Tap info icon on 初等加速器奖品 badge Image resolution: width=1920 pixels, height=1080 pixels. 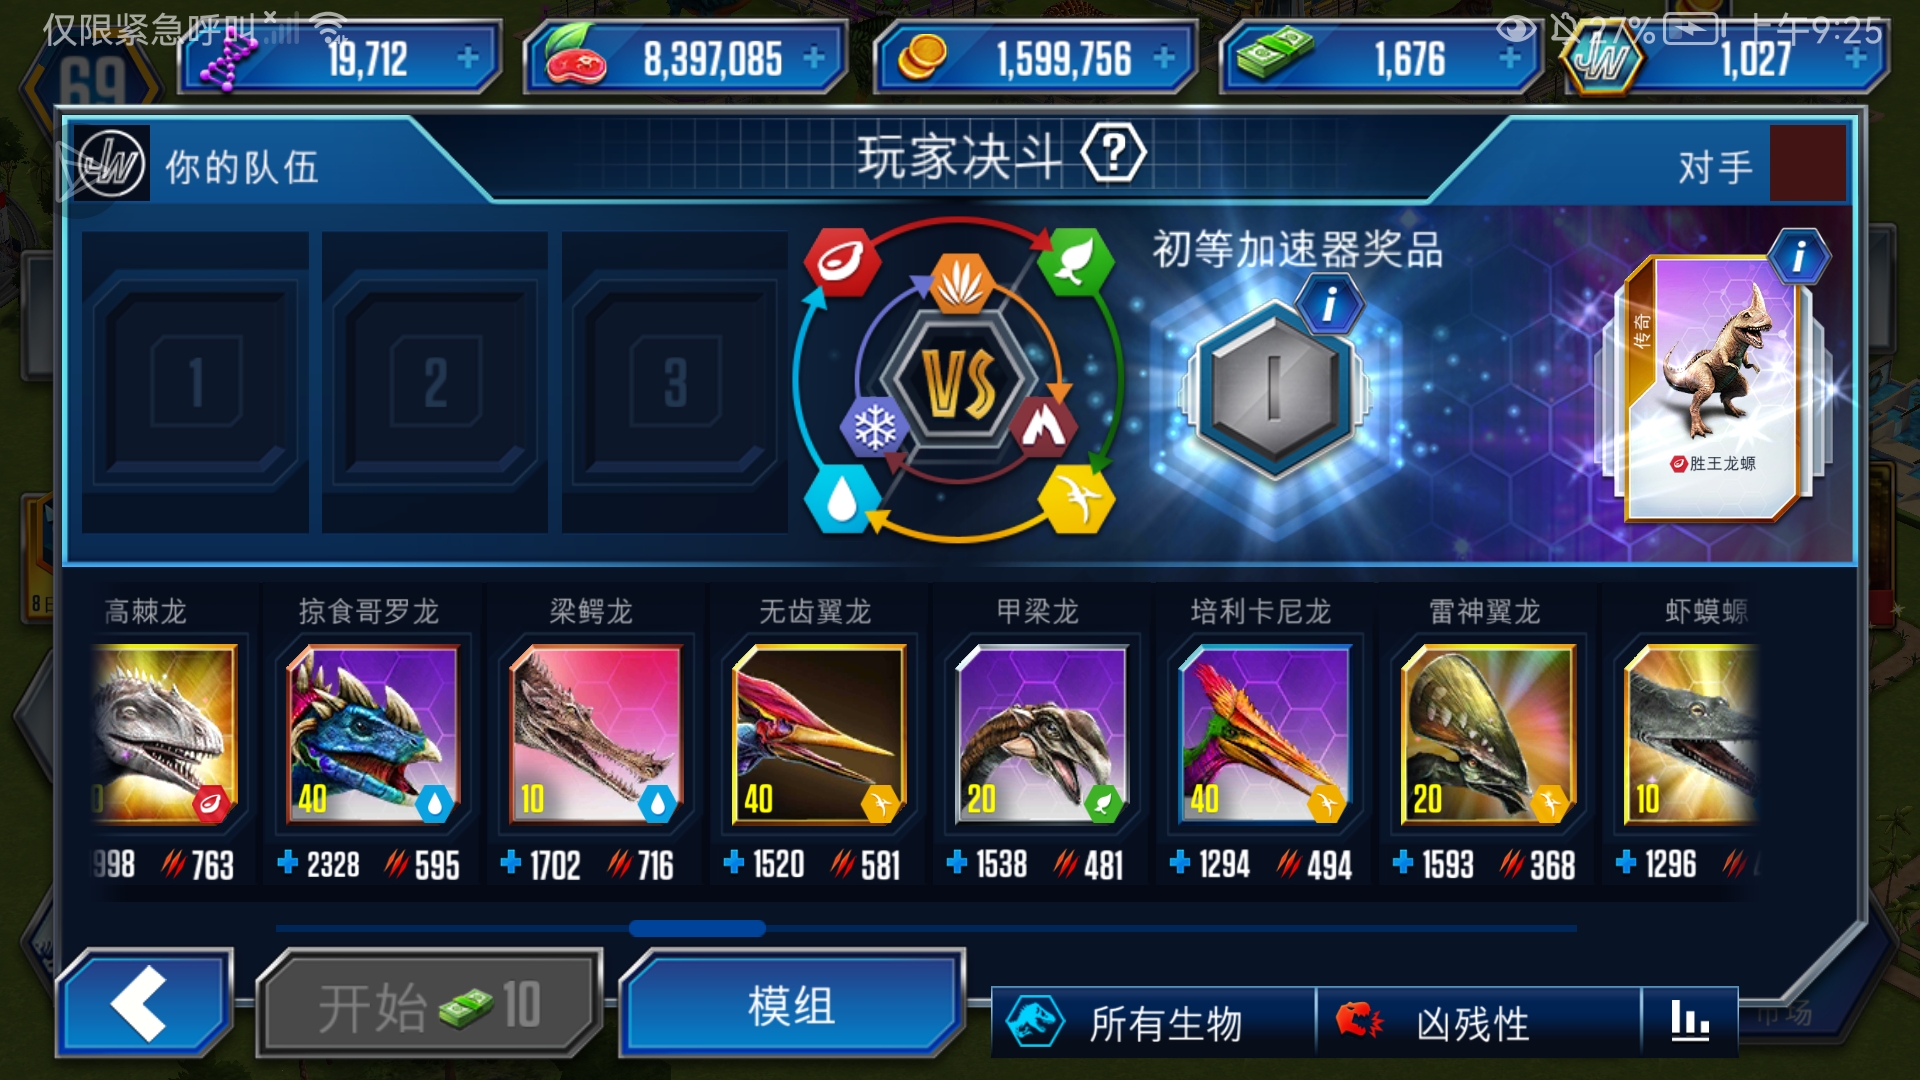click(1329, 304)
